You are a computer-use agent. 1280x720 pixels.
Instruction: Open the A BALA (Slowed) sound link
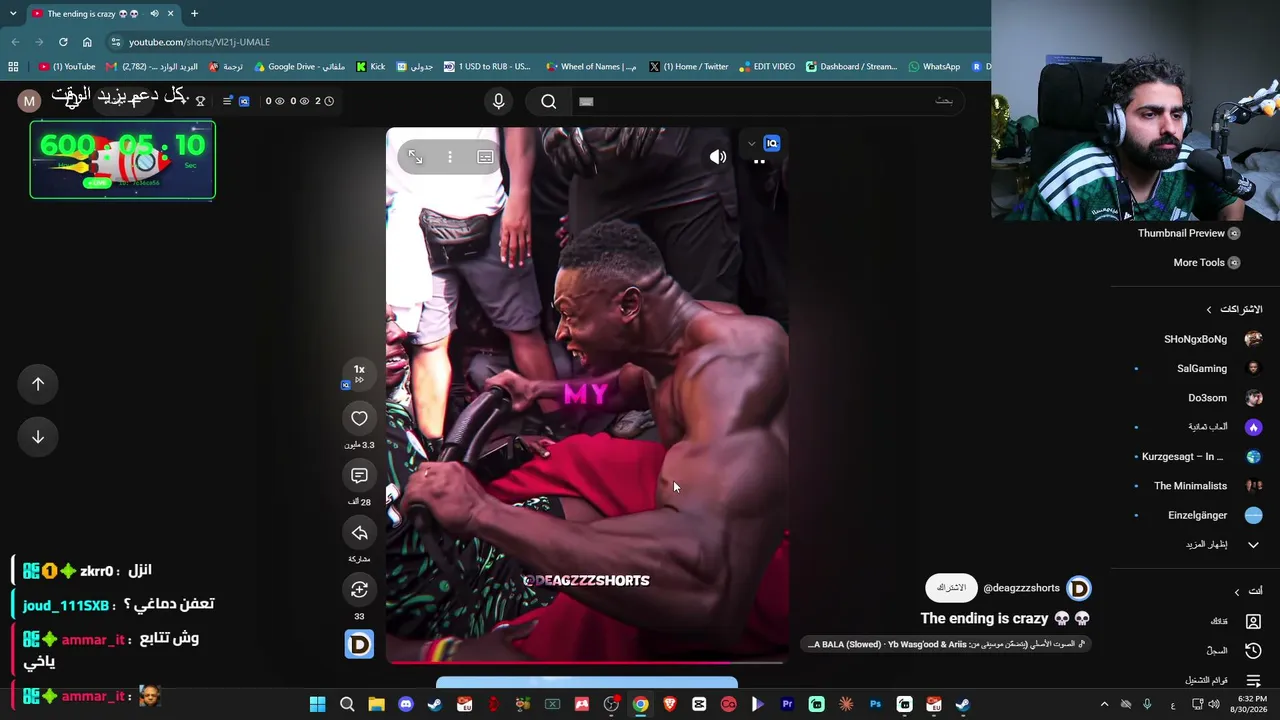(x=947, y=644)
